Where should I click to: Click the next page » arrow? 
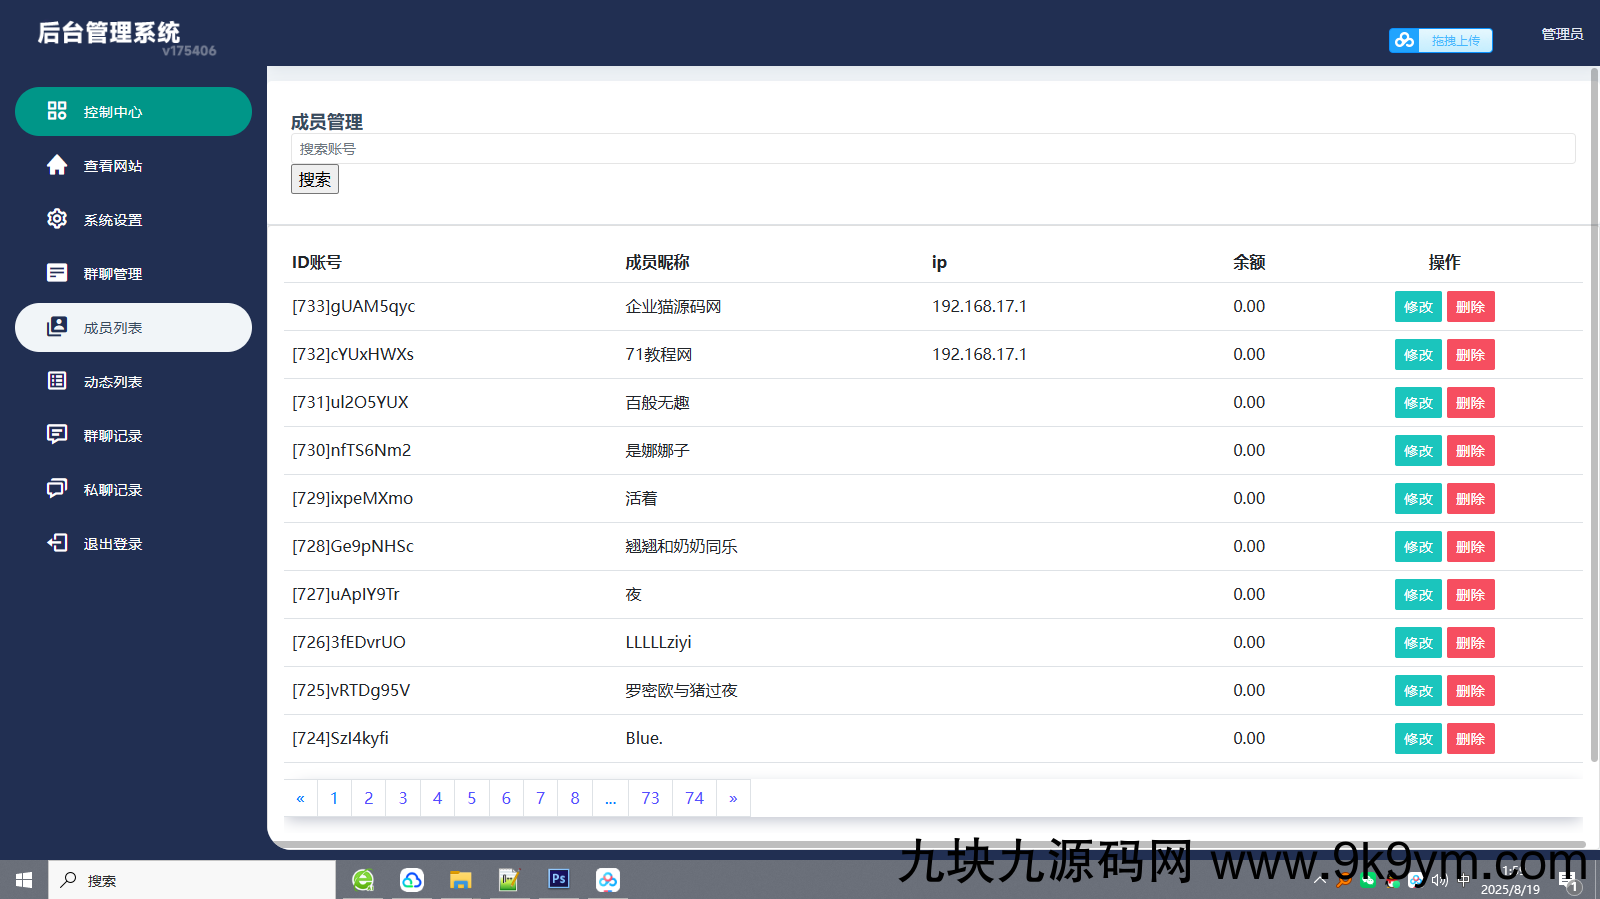point(733,798)
